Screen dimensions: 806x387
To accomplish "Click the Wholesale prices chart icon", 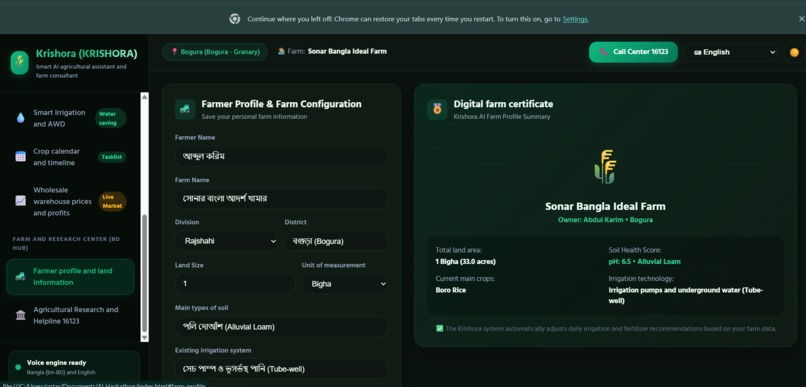I will (x=21, y=201).
